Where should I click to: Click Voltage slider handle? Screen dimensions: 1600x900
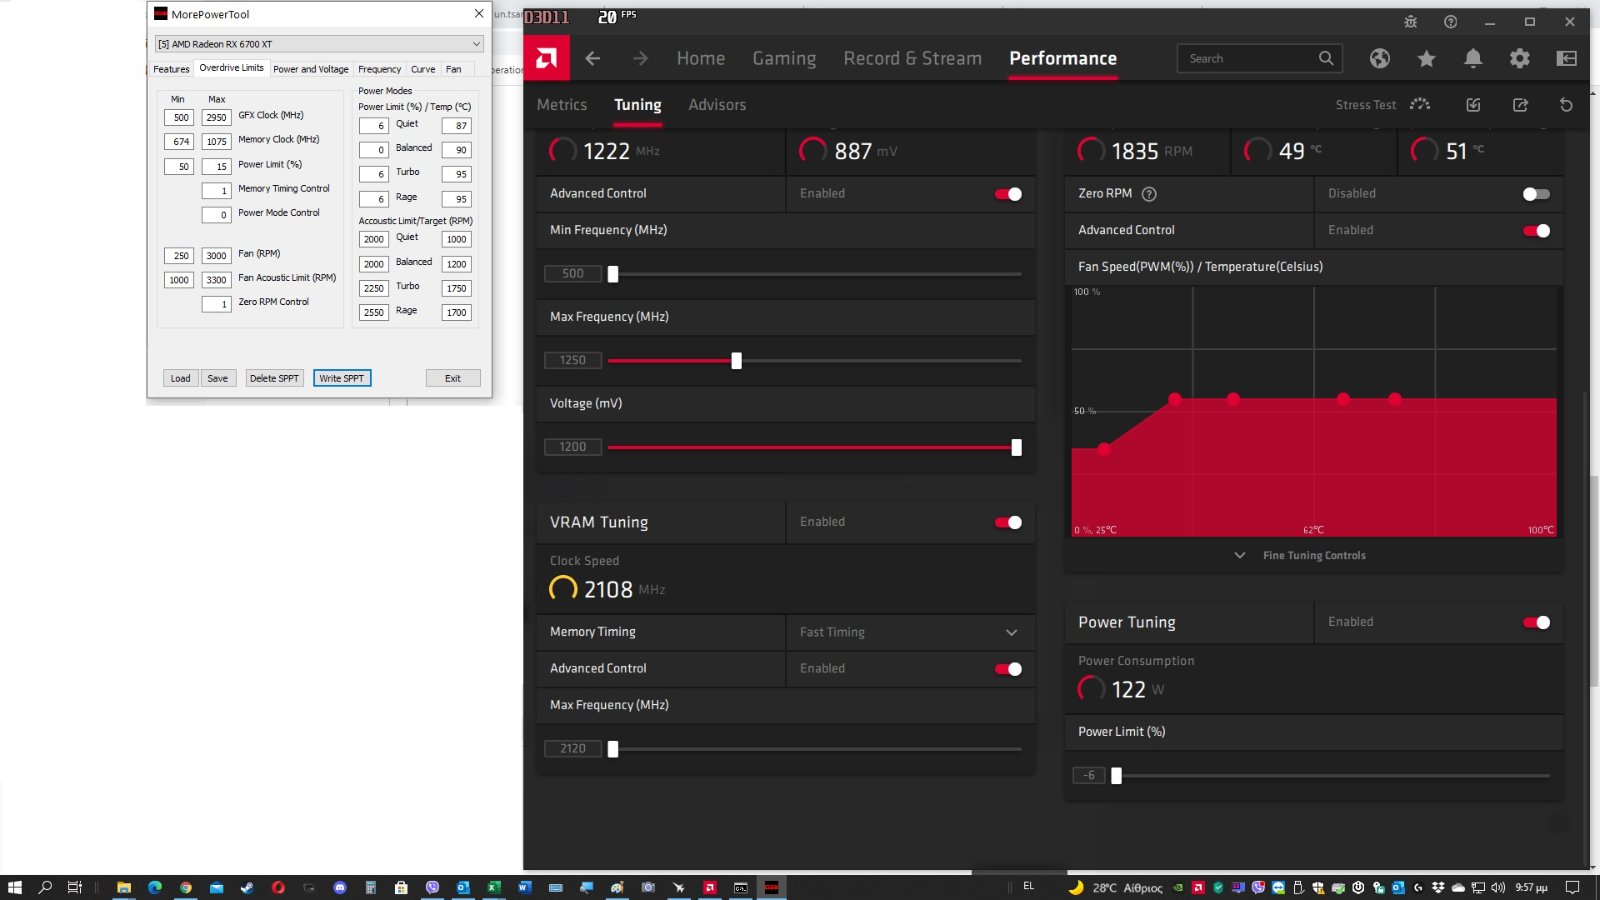[x=1016, y=448]
